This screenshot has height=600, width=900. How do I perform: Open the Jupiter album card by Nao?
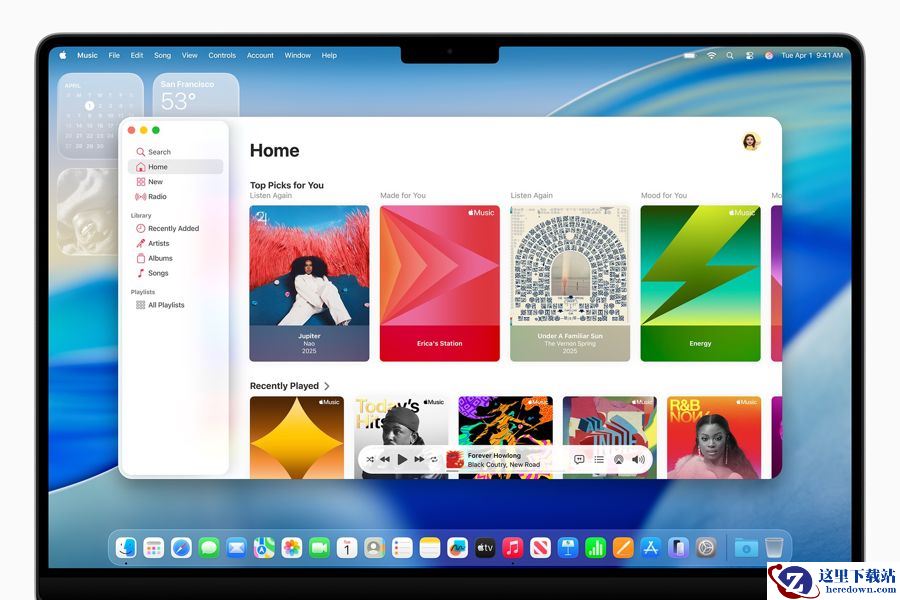point(309,283)
